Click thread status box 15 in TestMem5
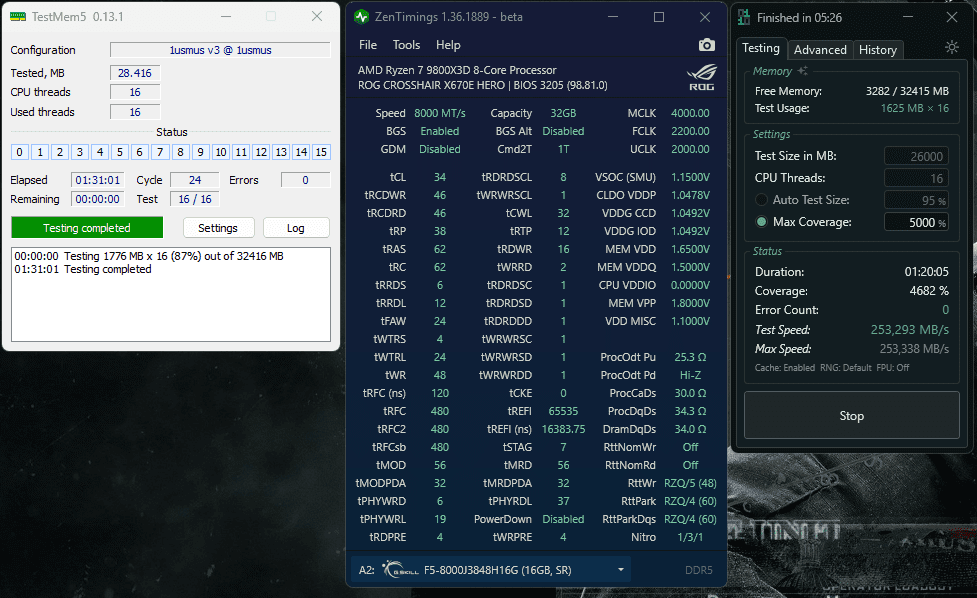This screenshot has width=977, height=598. click(321, 152)
